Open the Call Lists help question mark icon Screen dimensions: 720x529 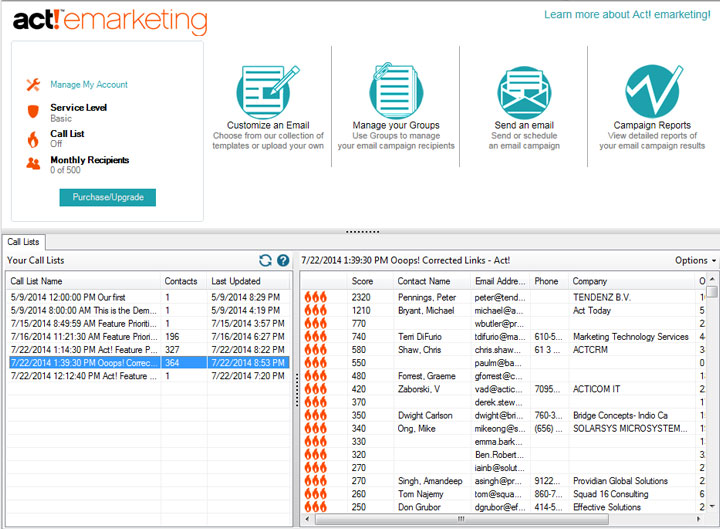point(283,260)
